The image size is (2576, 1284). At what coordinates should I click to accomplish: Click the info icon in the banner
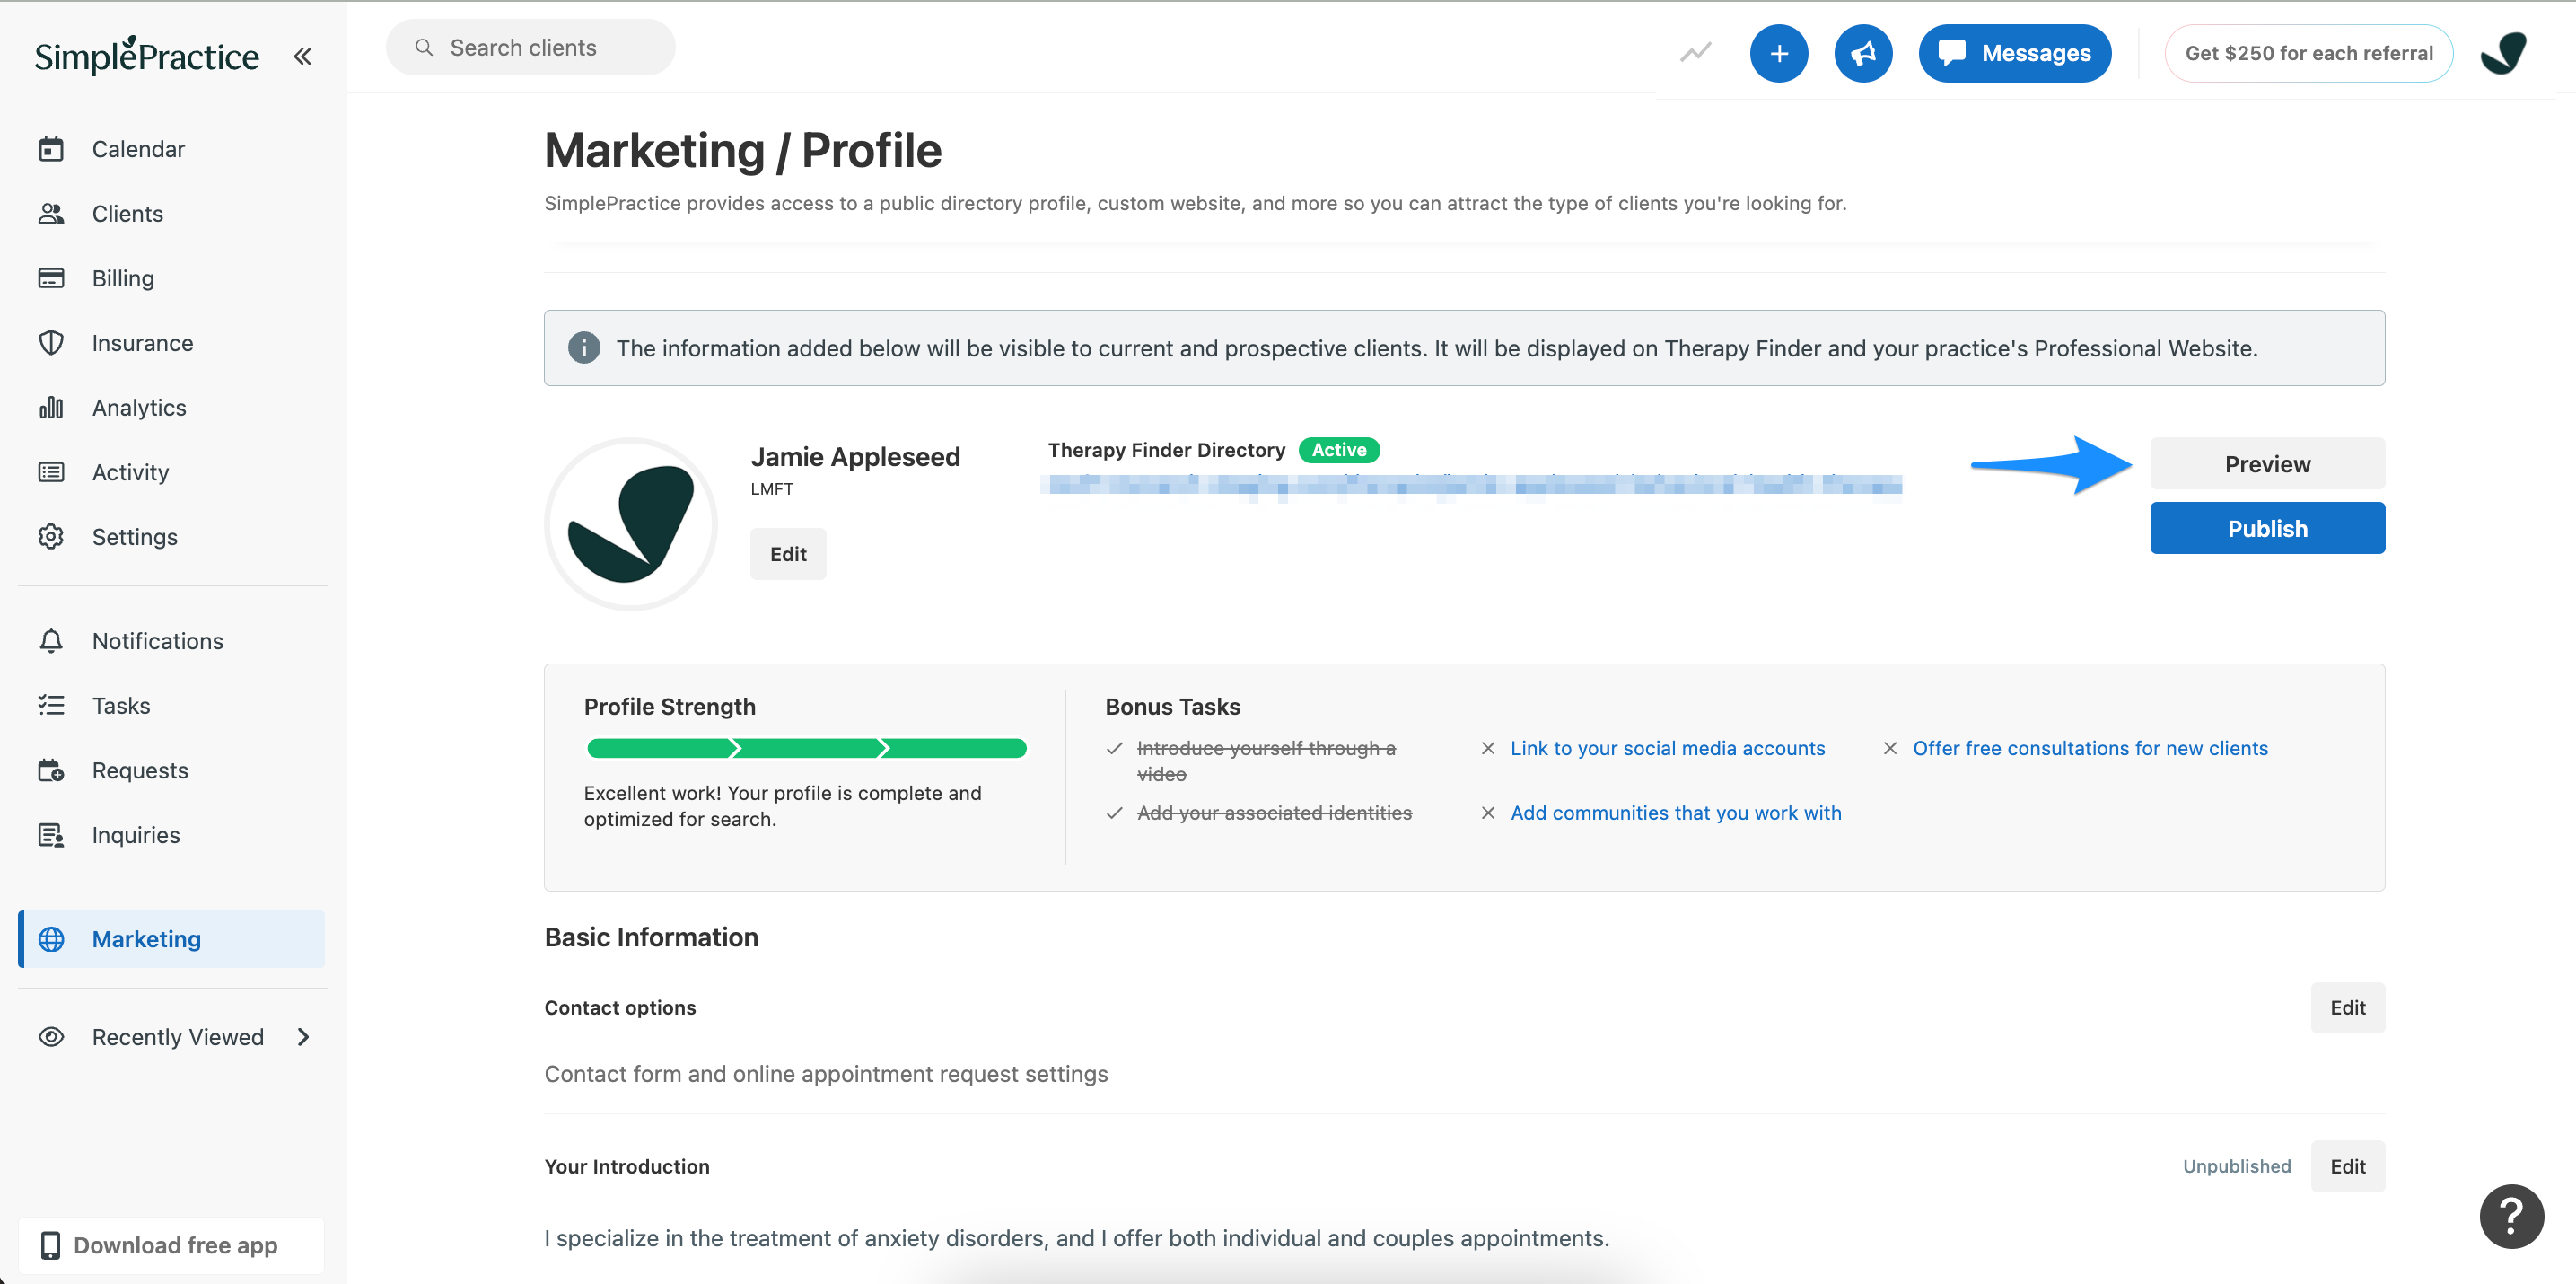(584, 348)
